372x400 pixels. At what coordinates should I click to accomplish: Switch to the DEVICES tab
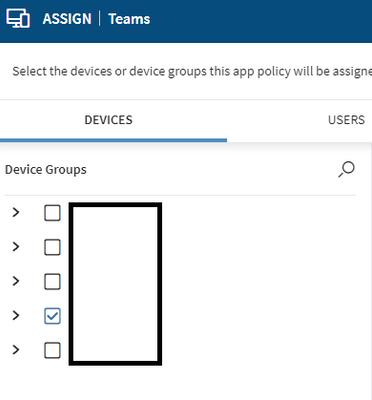108,120
